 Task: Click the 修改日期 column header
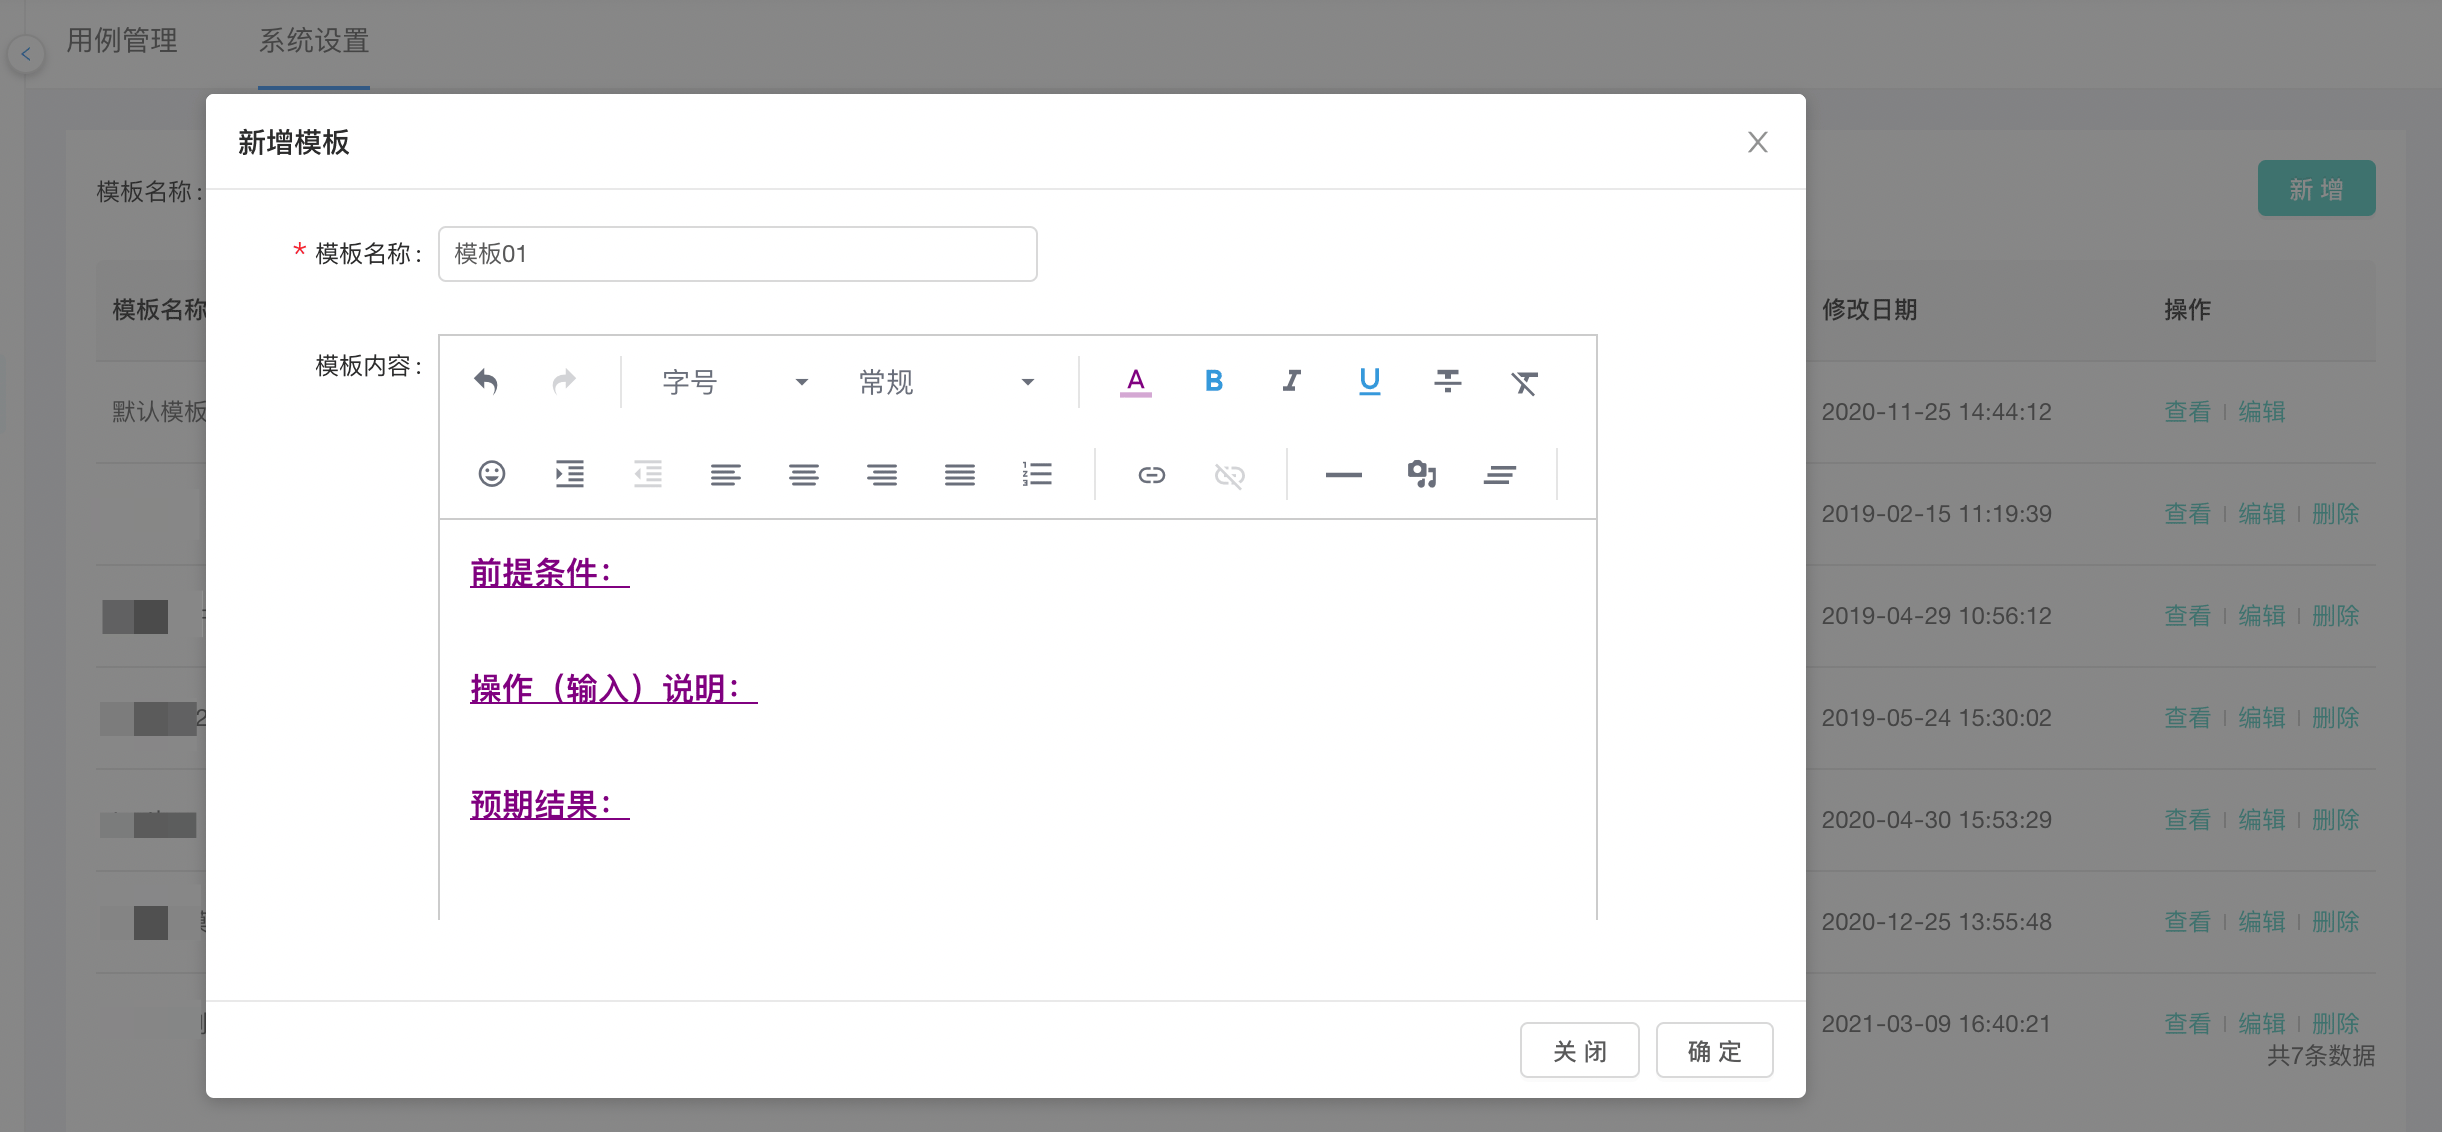(1869, 310)
